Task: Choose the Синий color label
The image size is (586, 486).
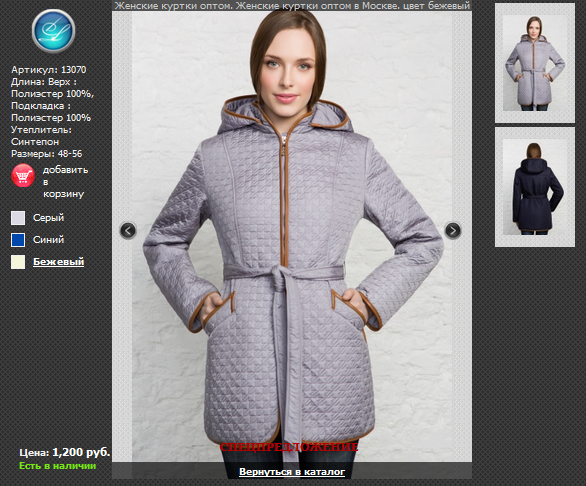Action: click(49, 240)
